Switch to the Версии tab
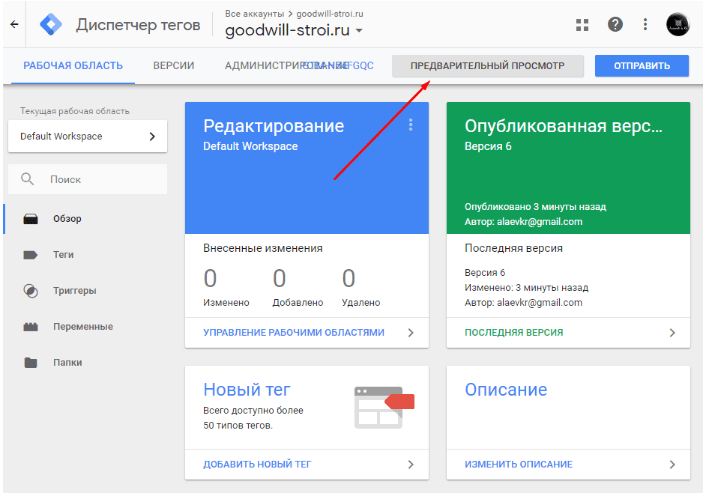The image size is (705, 495). (x=174, y=66)
